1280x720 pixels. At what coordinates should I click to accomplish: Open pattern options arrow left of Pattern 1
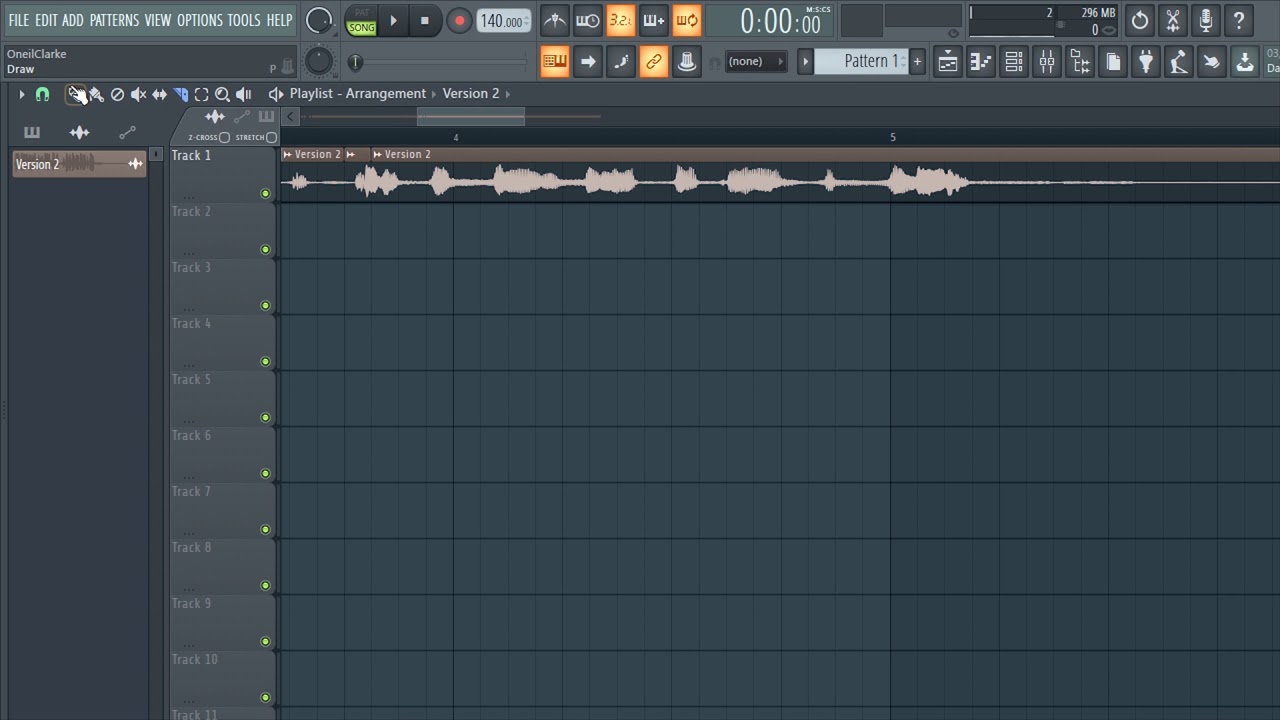tap(805, 62)
